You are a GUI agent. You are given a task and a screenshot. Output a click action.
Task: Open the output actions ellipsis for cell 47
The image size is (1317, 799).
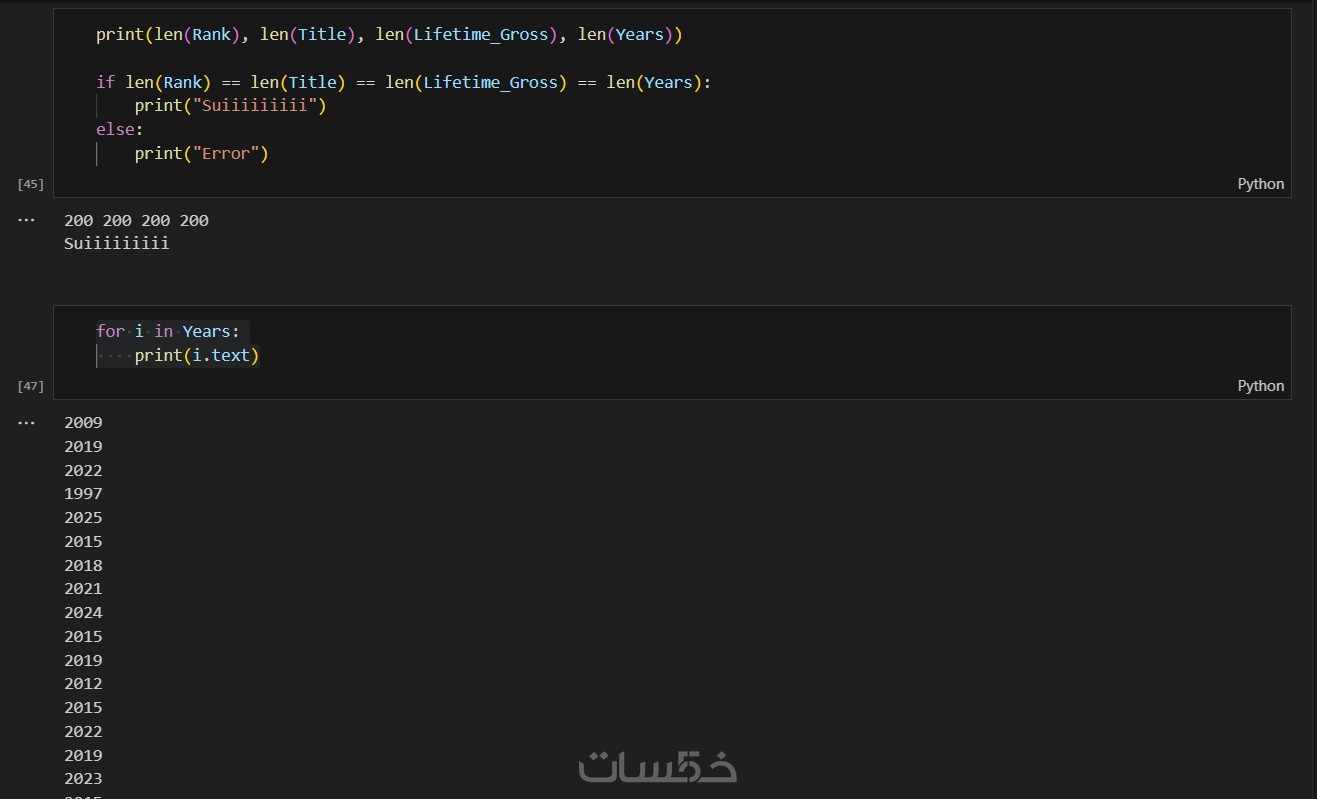pos(26,422)
